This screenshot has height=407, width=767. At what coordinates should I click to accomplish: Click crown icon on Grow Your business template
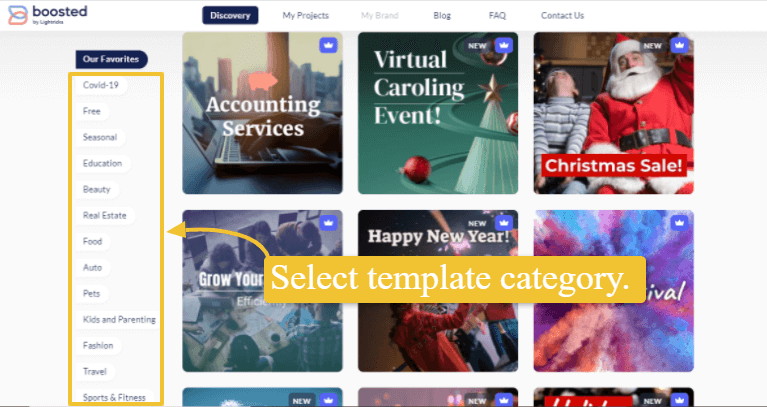click(x=329, y=223)
